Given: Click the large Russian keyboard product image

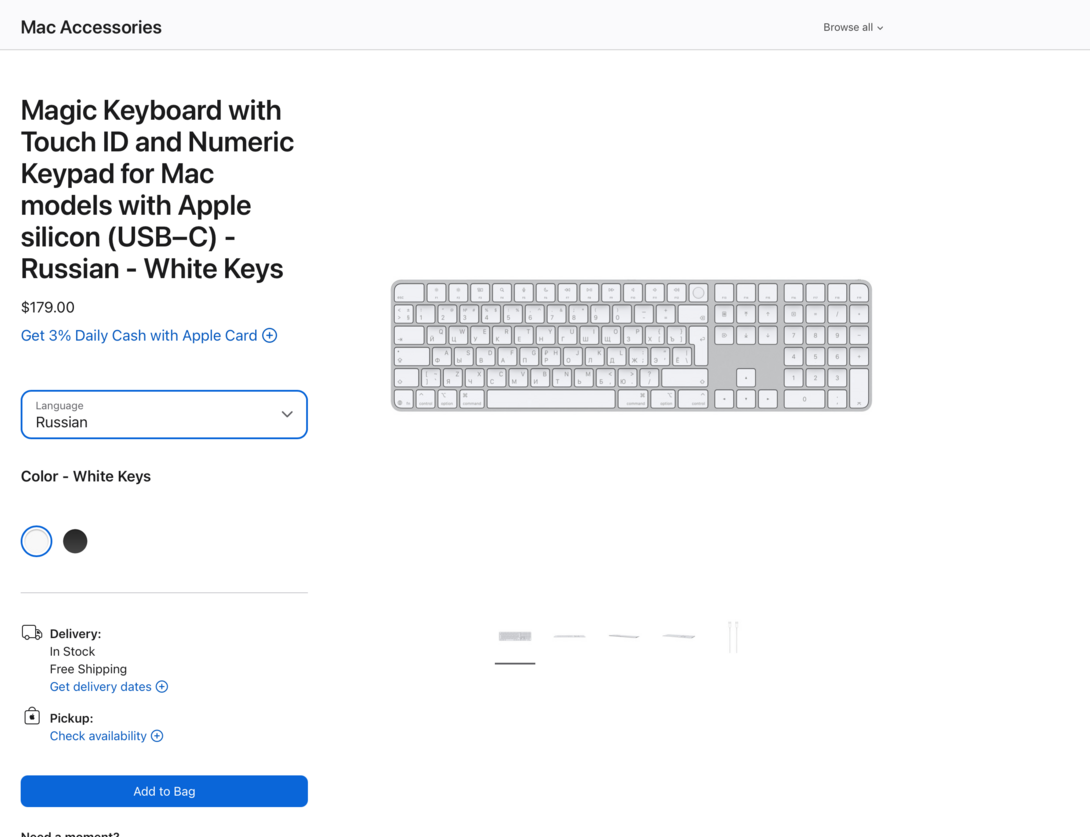Looking at the screenshot, I should coord(631,345).
